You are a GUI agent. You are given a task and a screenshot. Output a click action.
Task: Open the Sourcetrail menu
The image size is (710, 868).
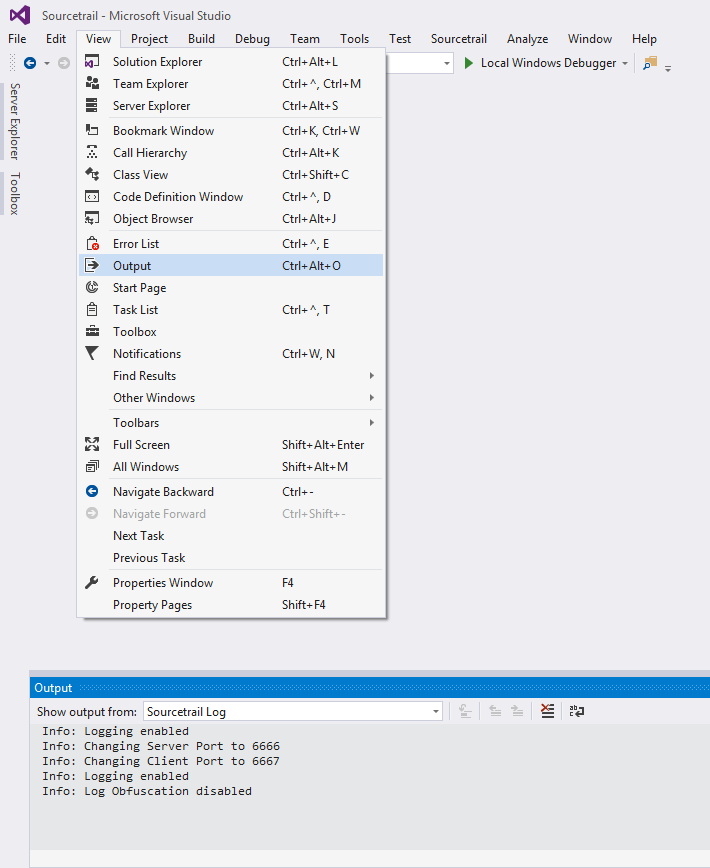(459, 39)
